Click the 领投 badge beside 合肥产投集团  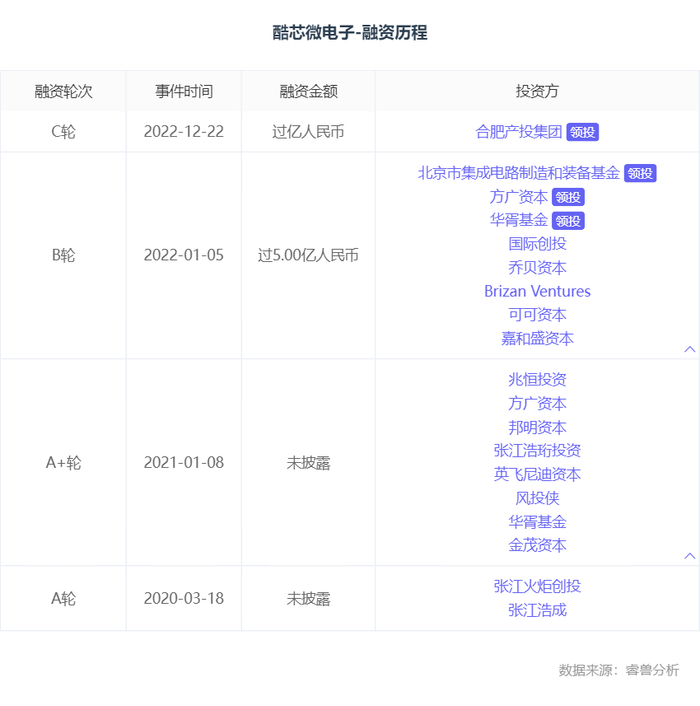(x=583, y=132)
